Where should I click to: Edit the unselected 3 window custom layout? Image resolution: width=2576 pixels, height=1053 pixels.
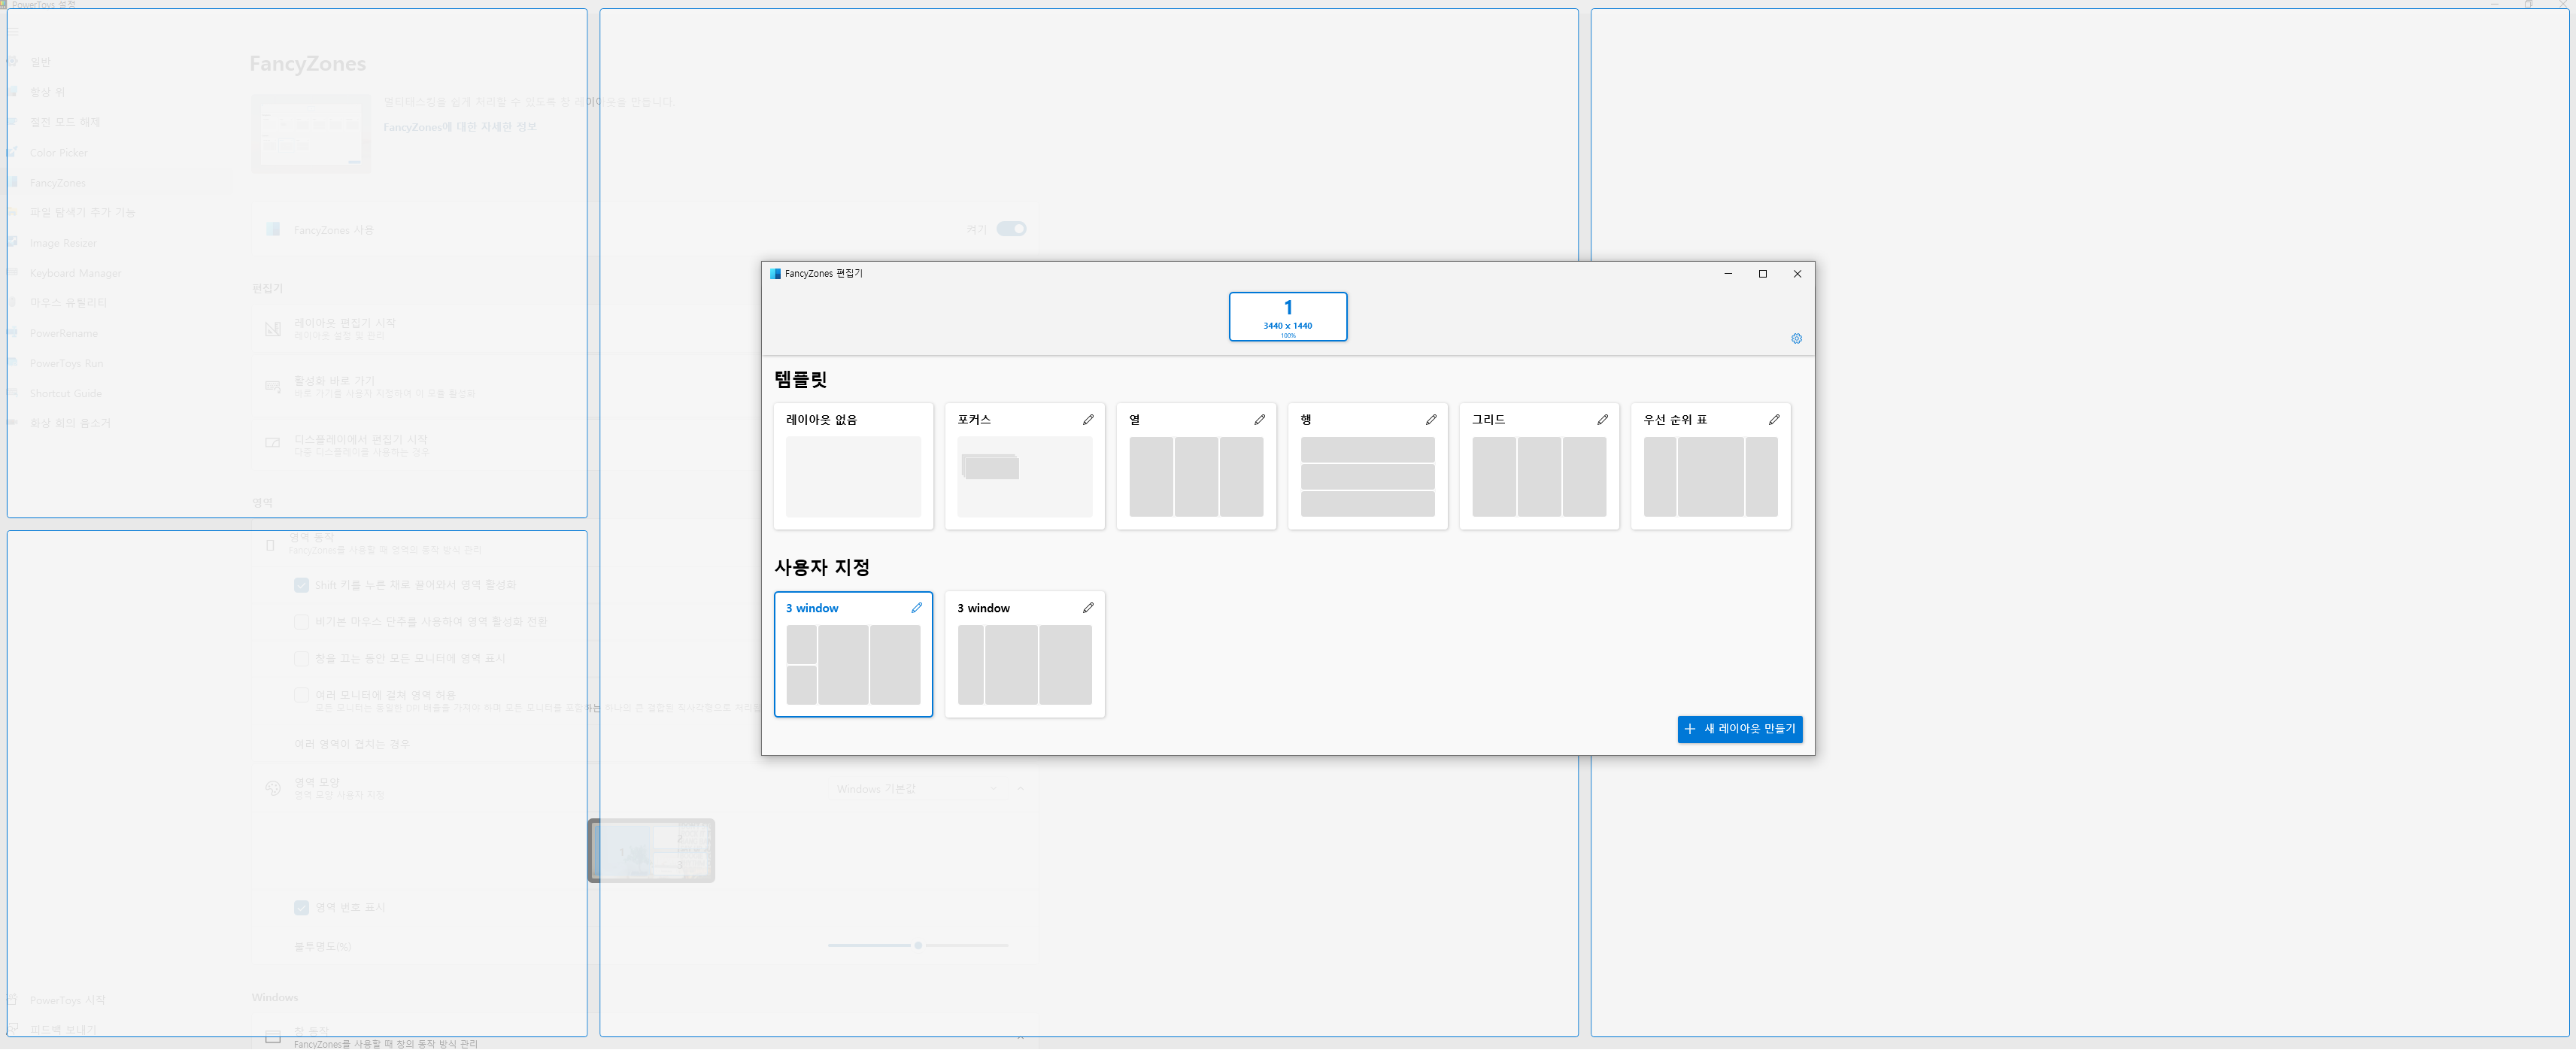[1088, 608]
